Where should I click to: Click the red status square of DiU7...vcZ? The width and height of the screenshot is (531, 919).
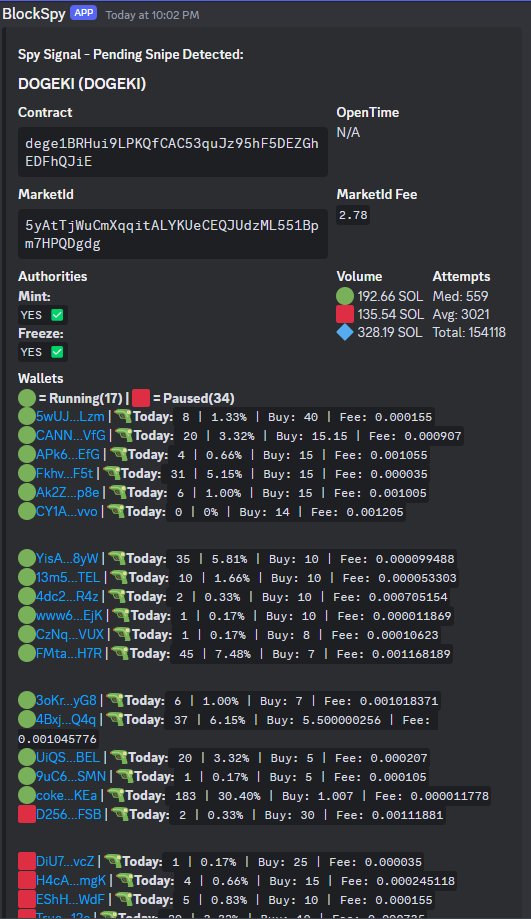[27, 861]
